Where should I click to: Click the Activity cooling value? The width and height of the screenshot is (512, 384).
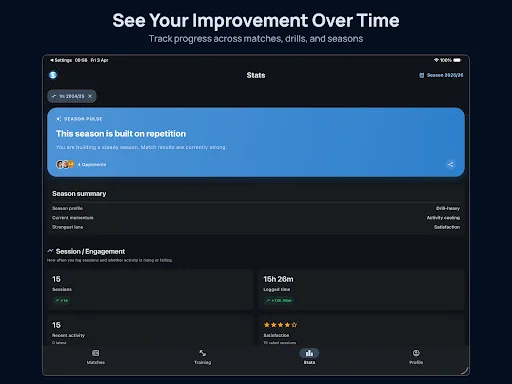point(443,218)
